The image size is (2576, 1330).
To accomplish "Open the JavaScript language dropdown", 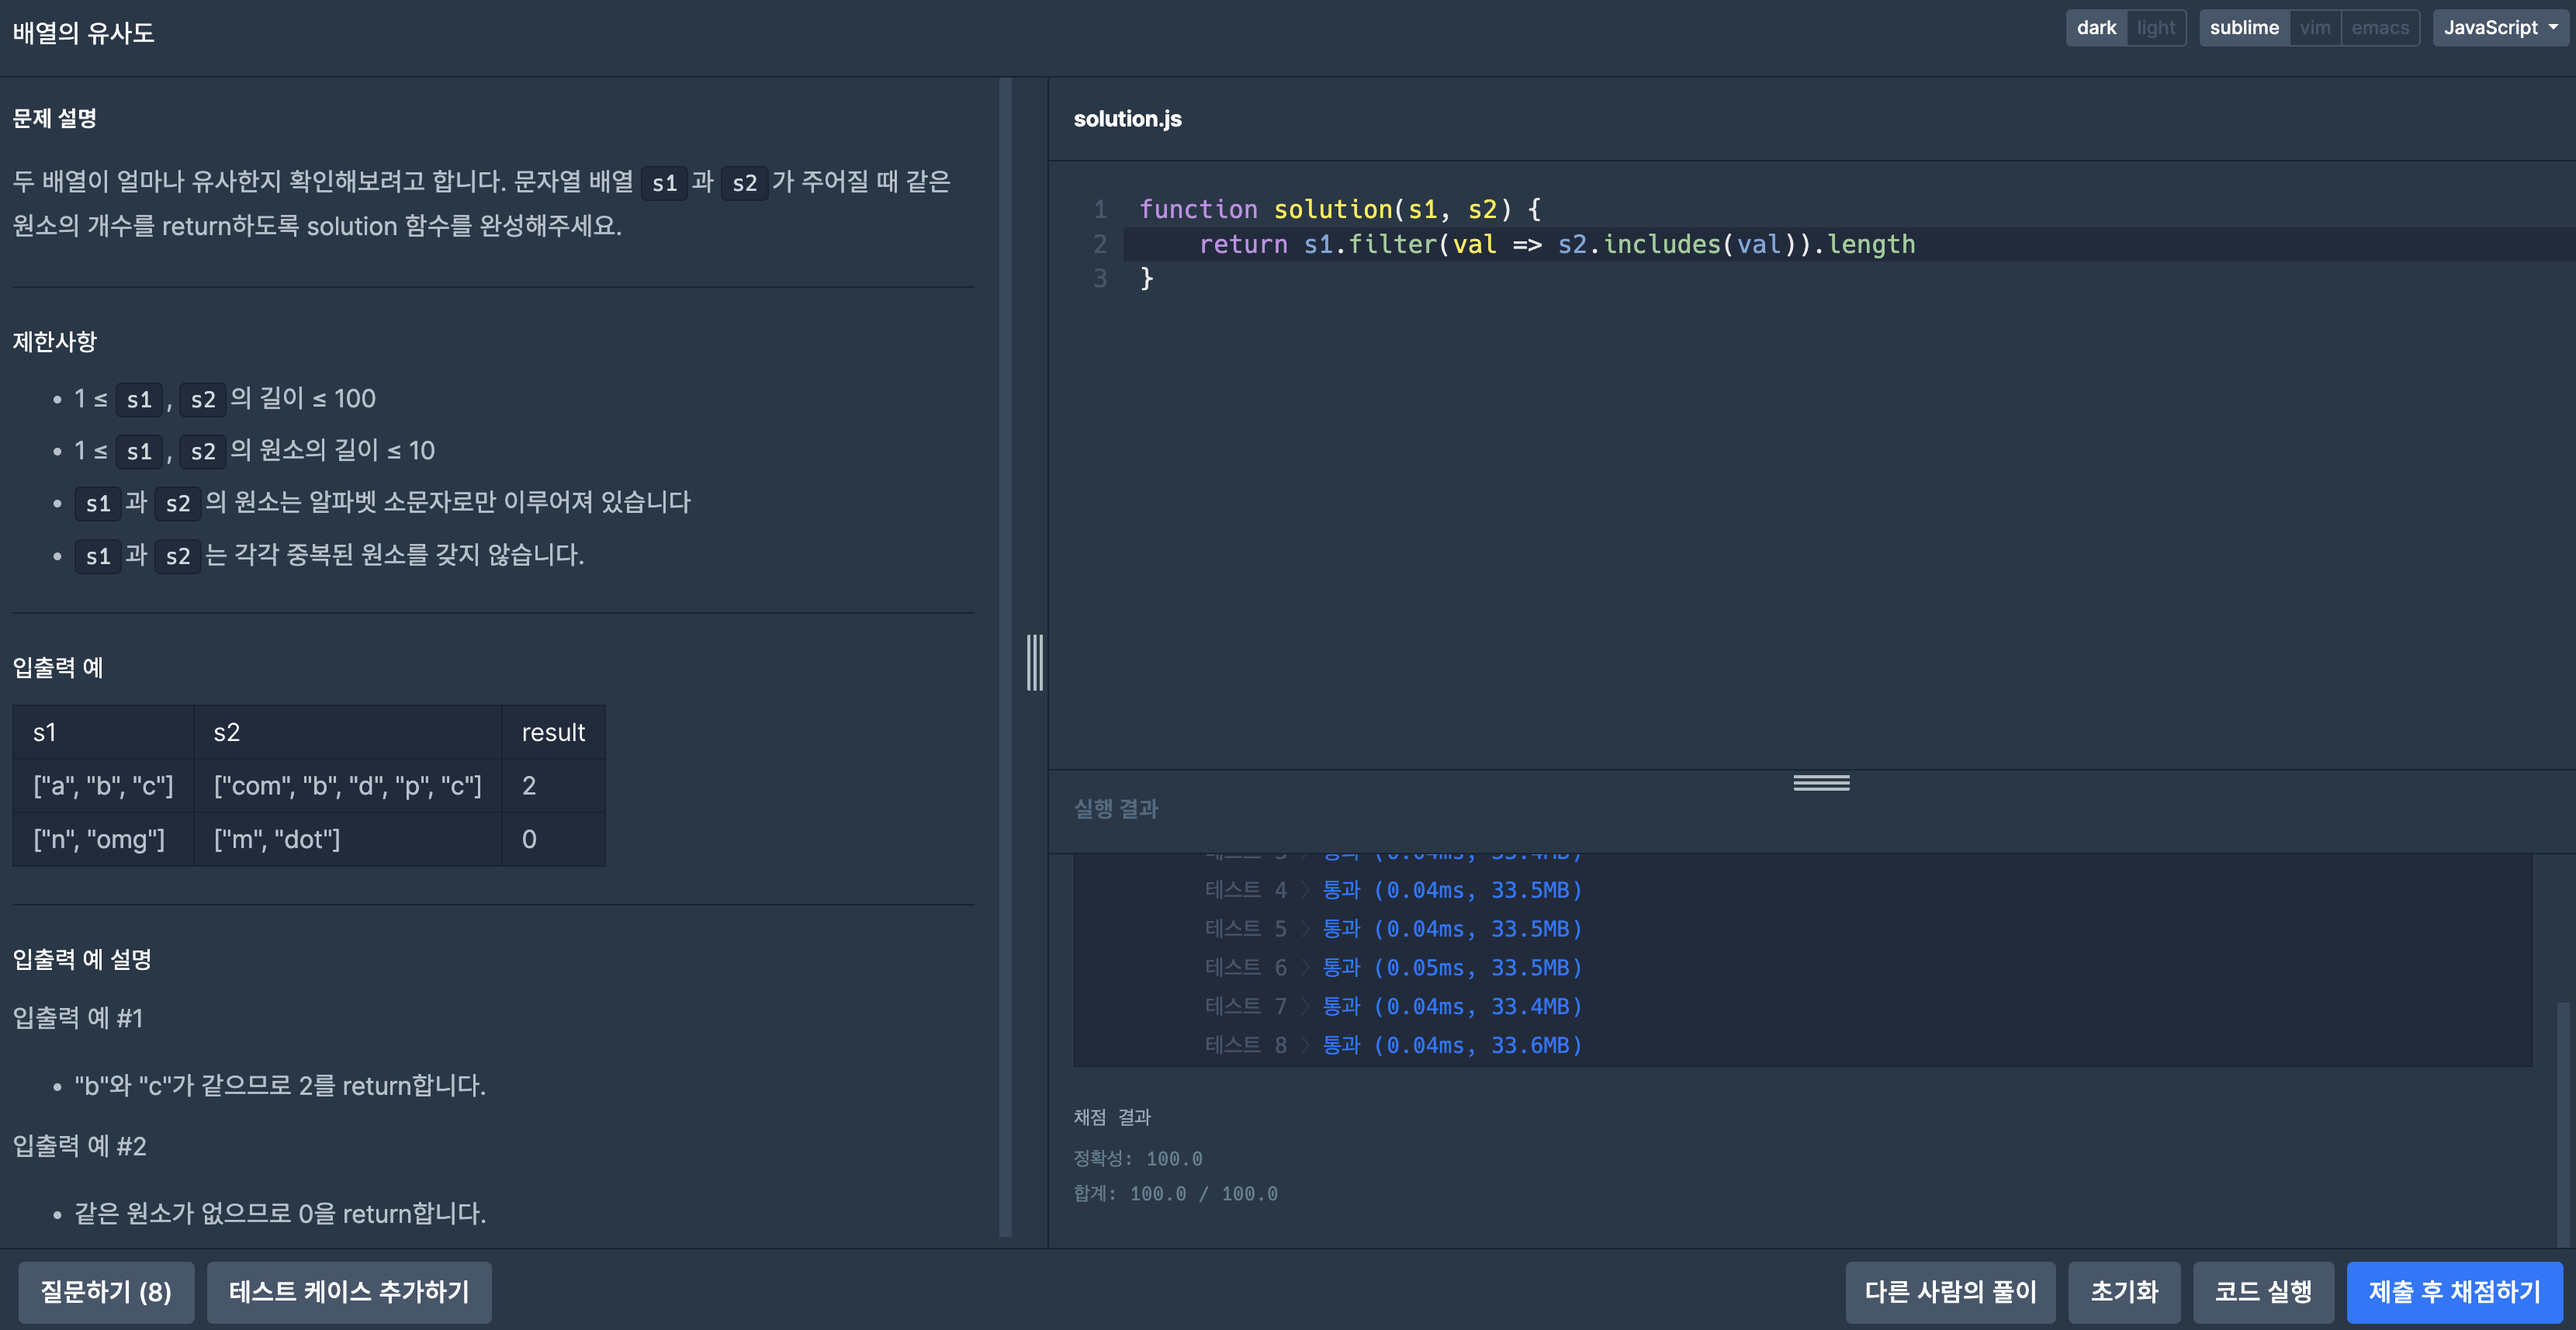I will (2499, 28).
